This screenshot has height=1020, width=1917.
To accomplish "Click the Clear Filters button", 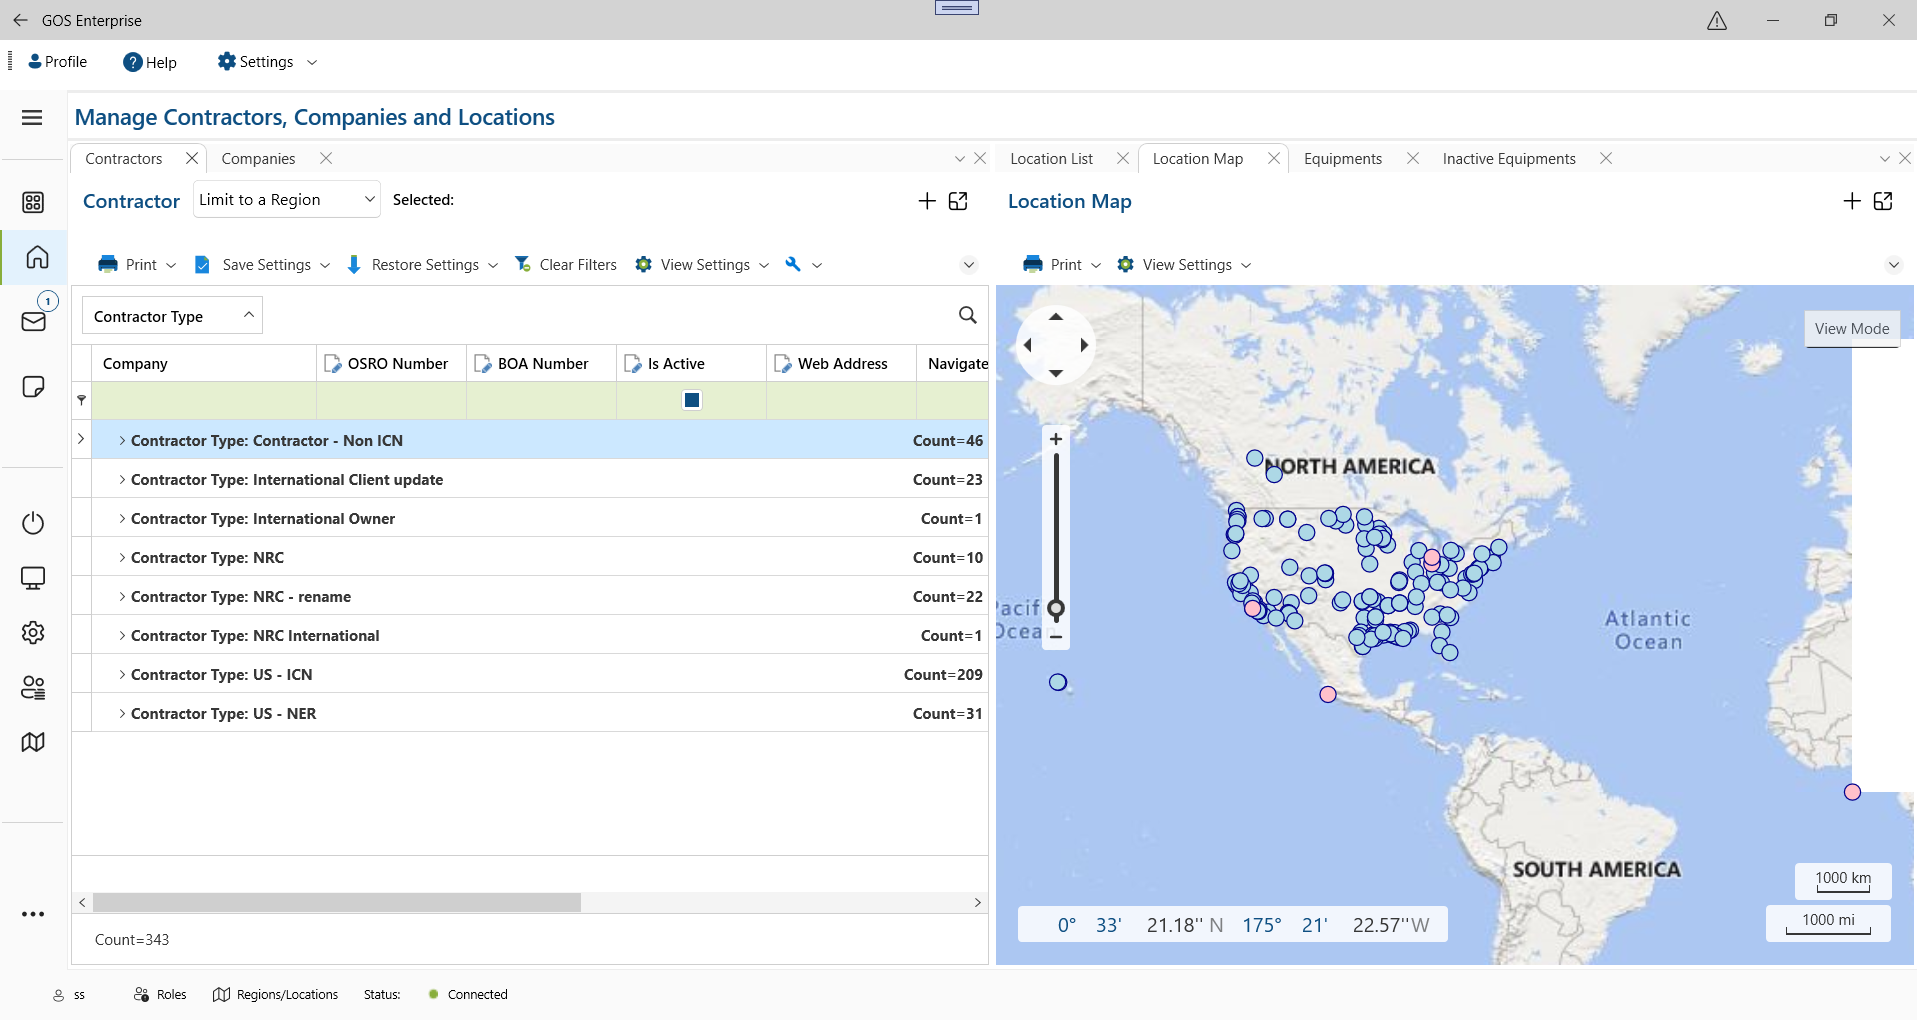I will (566, 265).
